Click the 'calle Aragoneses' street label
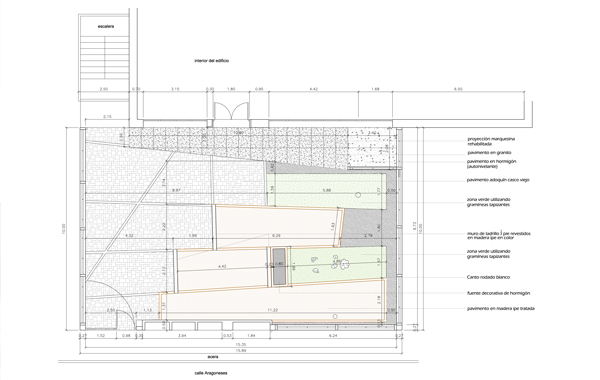 tap(211, 373)
